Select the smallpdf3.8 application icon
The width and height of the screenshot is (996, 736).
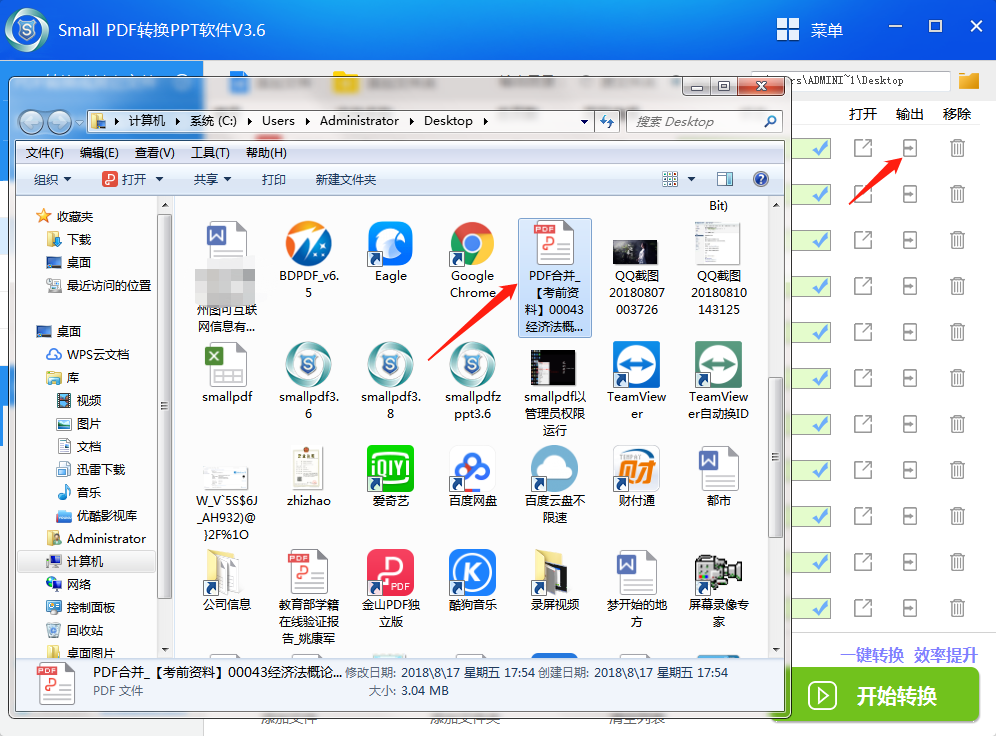(x=390, y=380)
